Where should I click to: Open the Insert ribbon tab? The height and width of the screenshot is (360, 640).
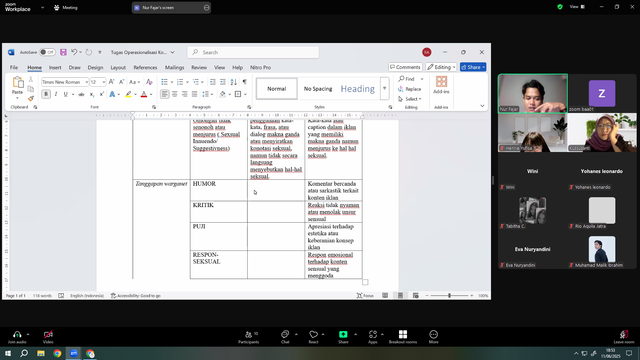[x=55, y=67]
